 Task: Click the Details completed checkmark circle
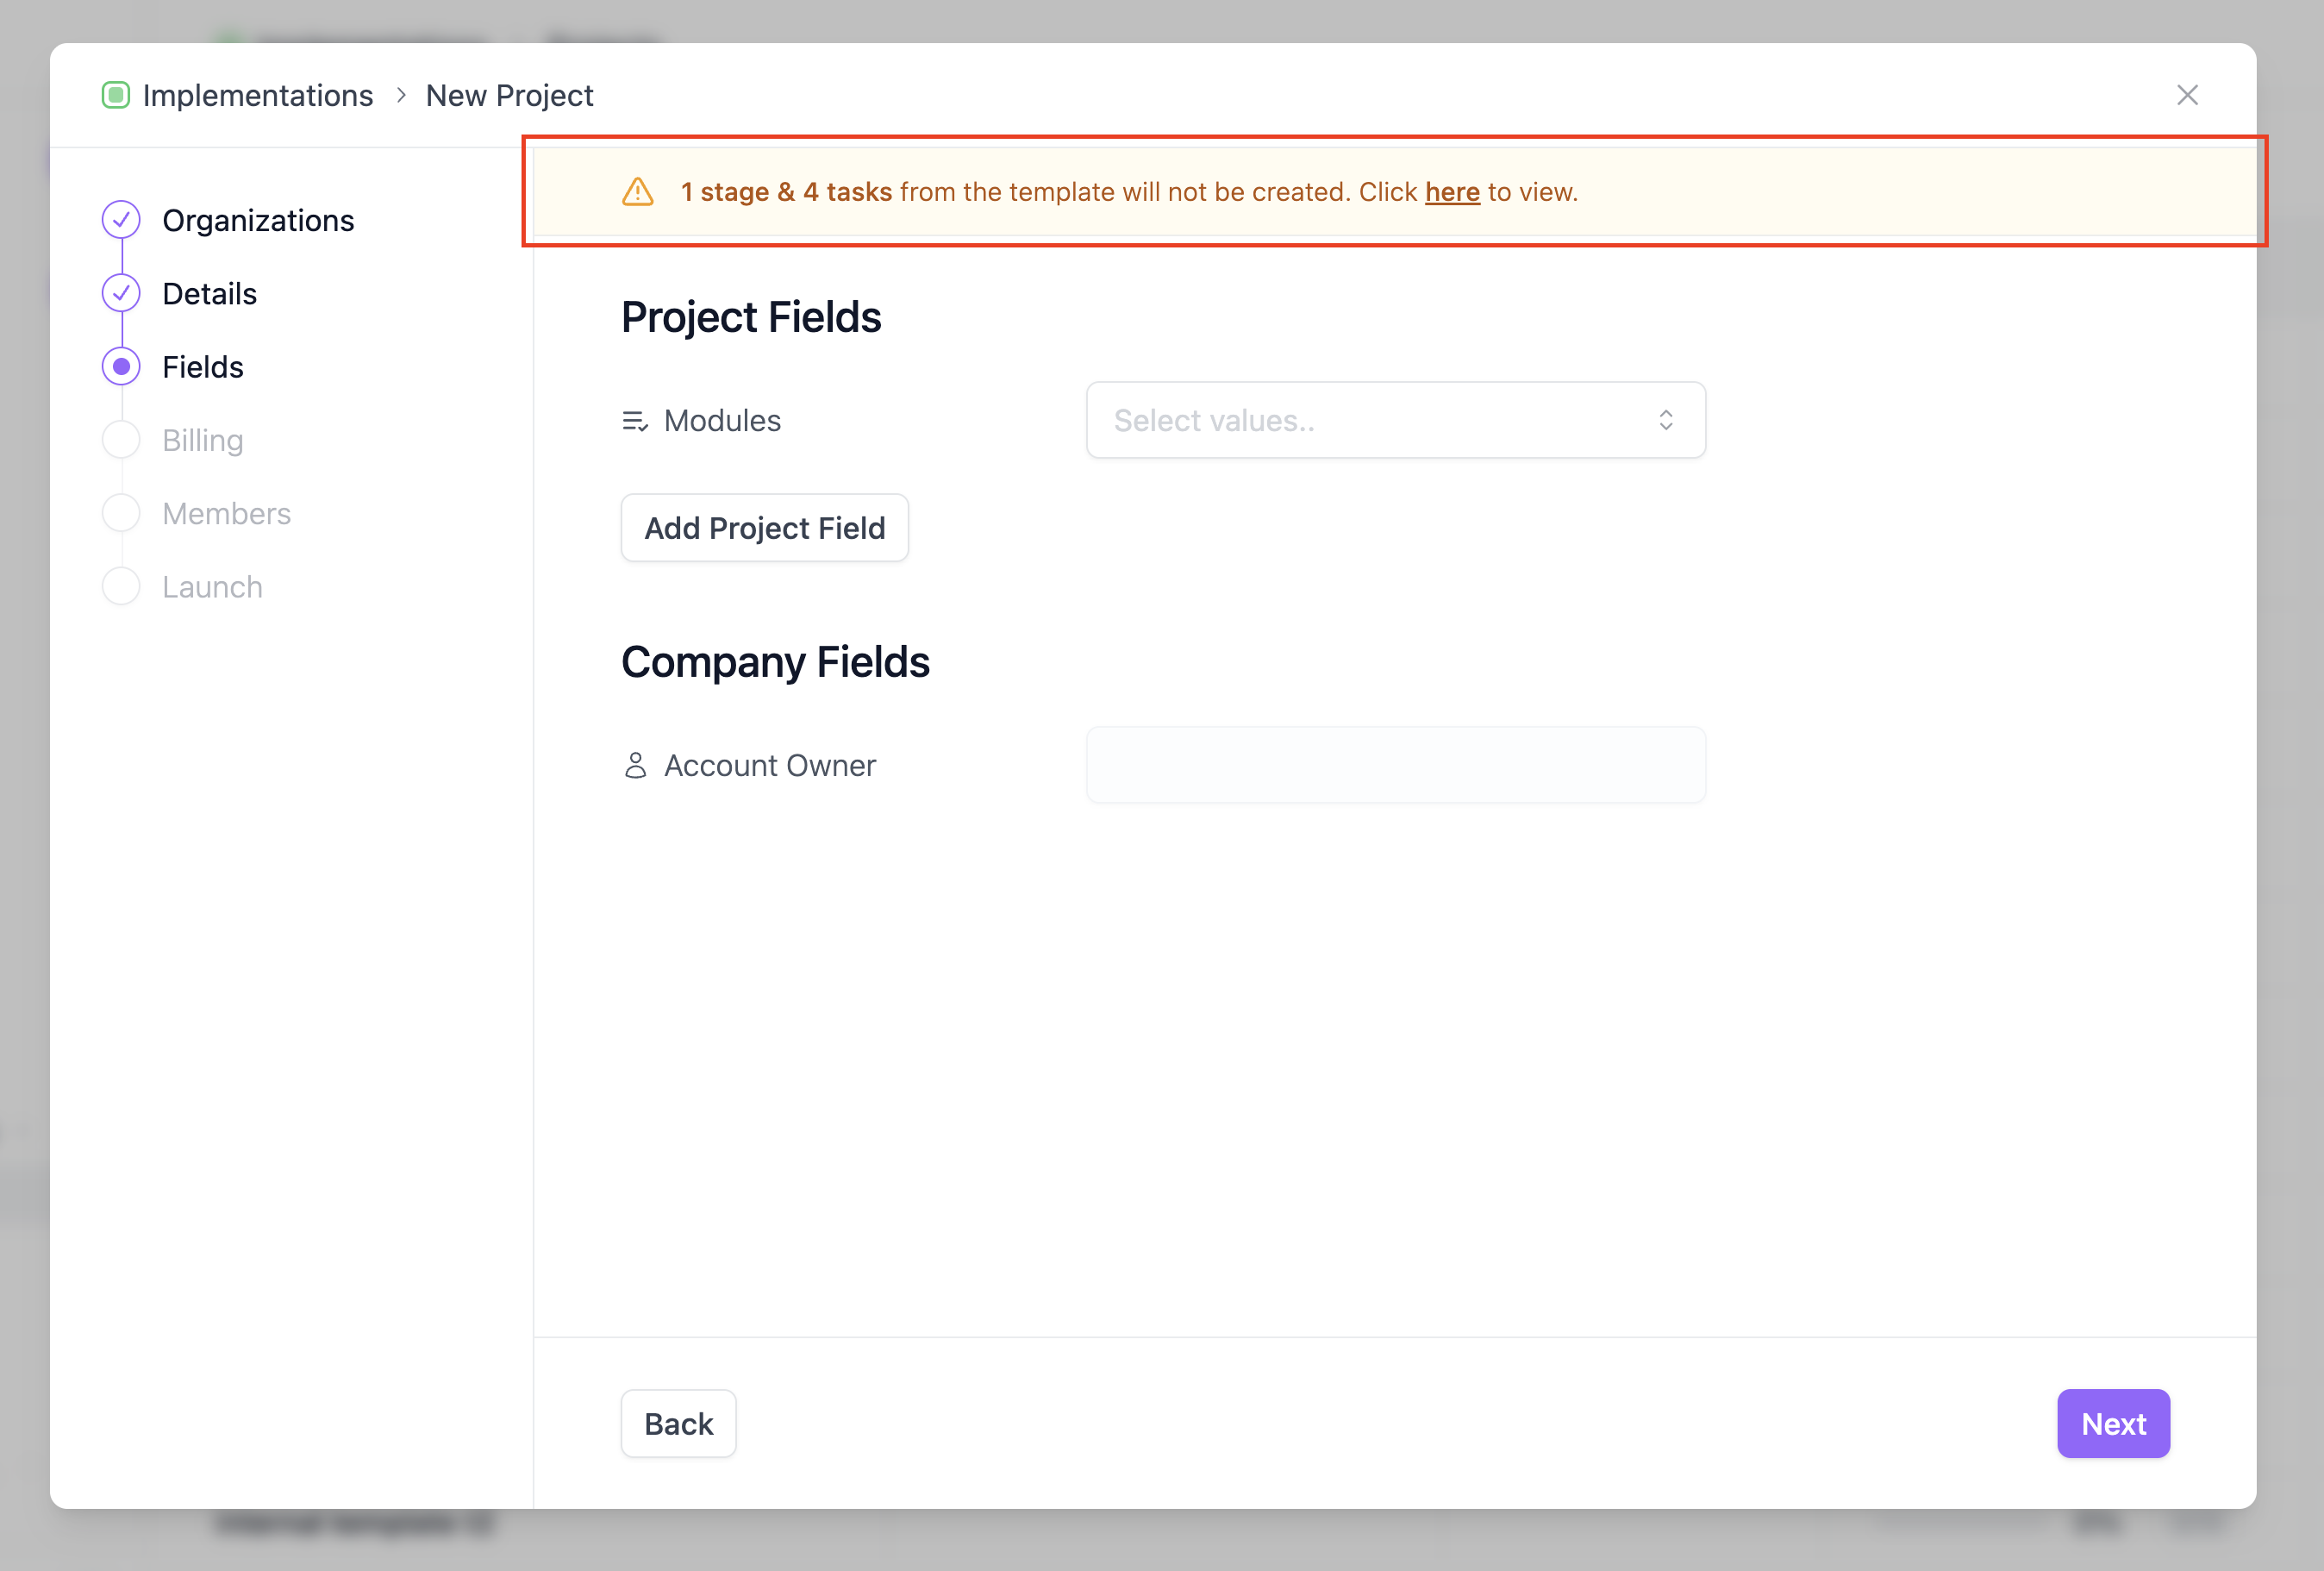click(x=121, y=293)
